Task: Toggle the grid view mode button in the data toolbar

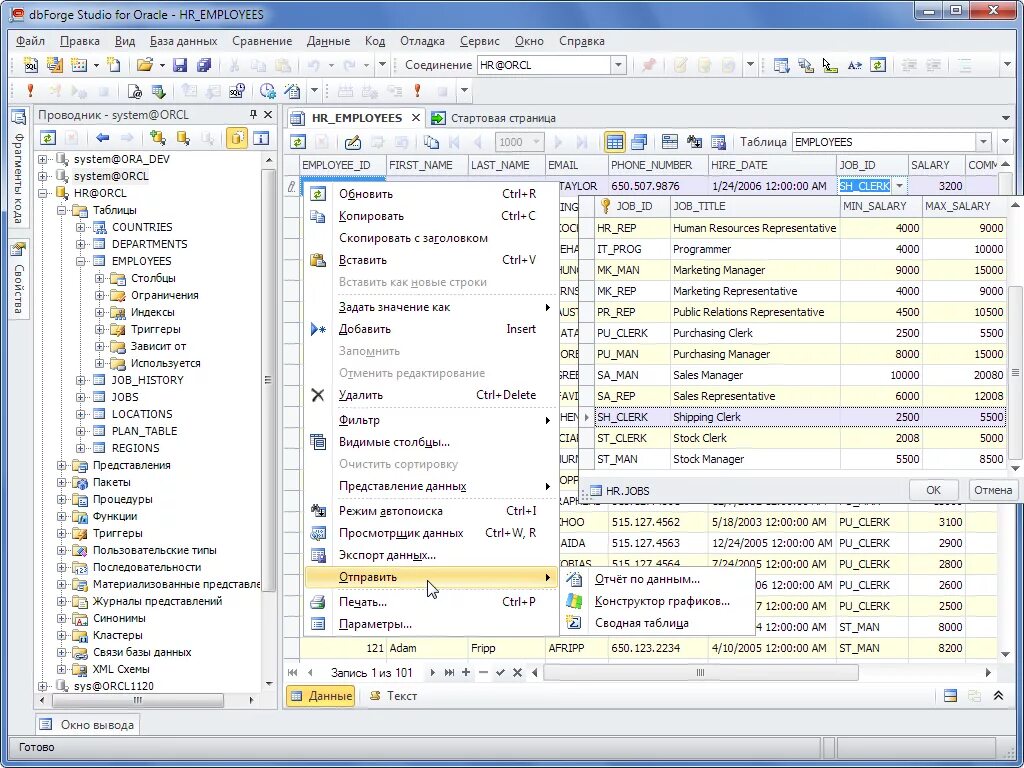Action: [615, 142]
